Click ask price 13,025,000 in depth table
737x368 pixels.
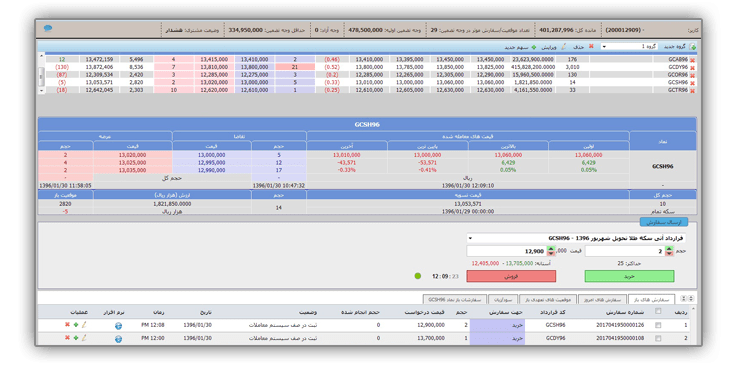(133, 163)
